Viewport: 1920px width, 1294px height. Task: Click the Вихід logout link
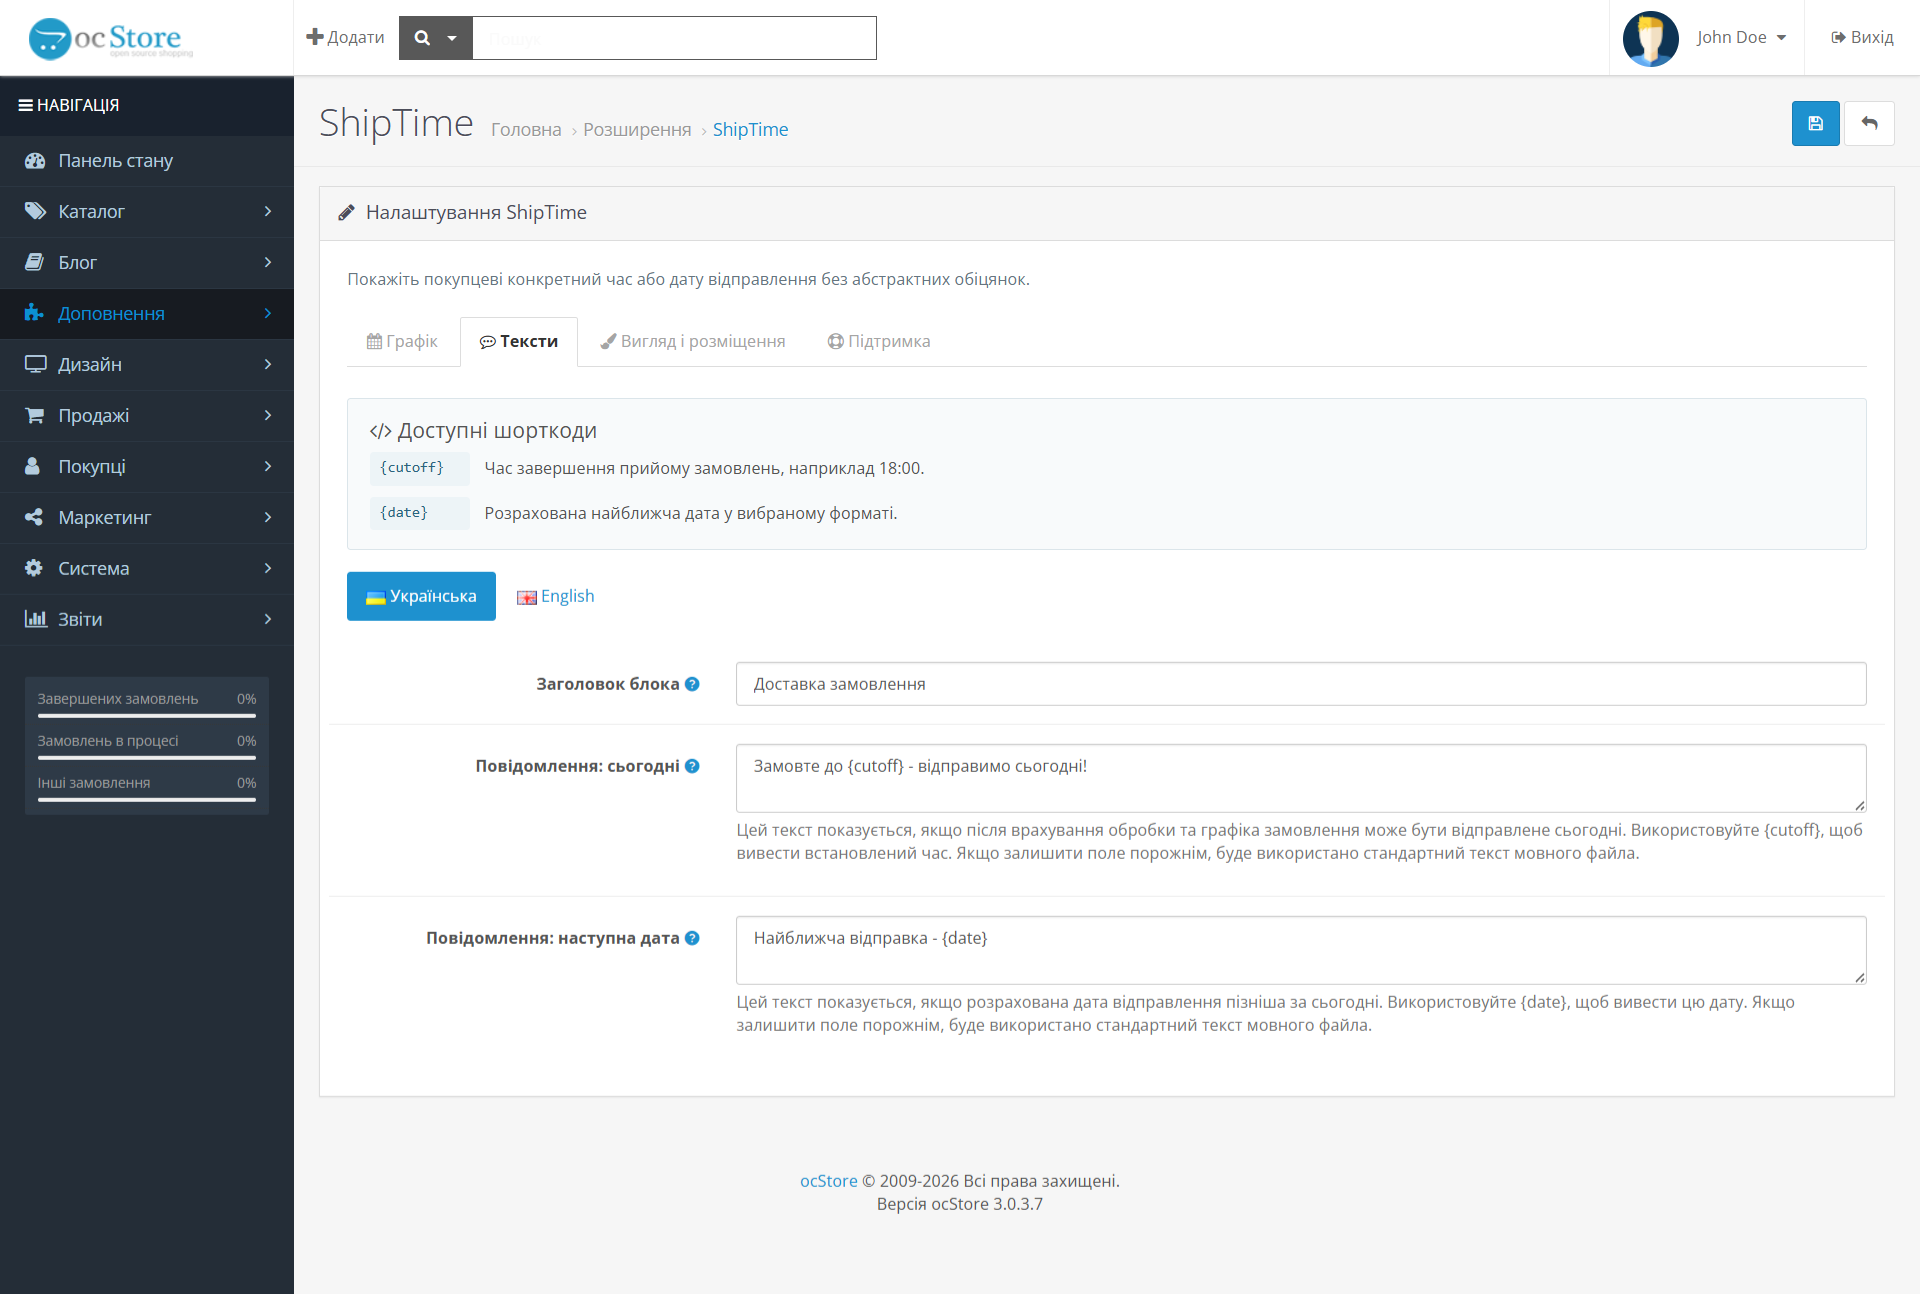pyautogui.click(x=1862, y=38)
